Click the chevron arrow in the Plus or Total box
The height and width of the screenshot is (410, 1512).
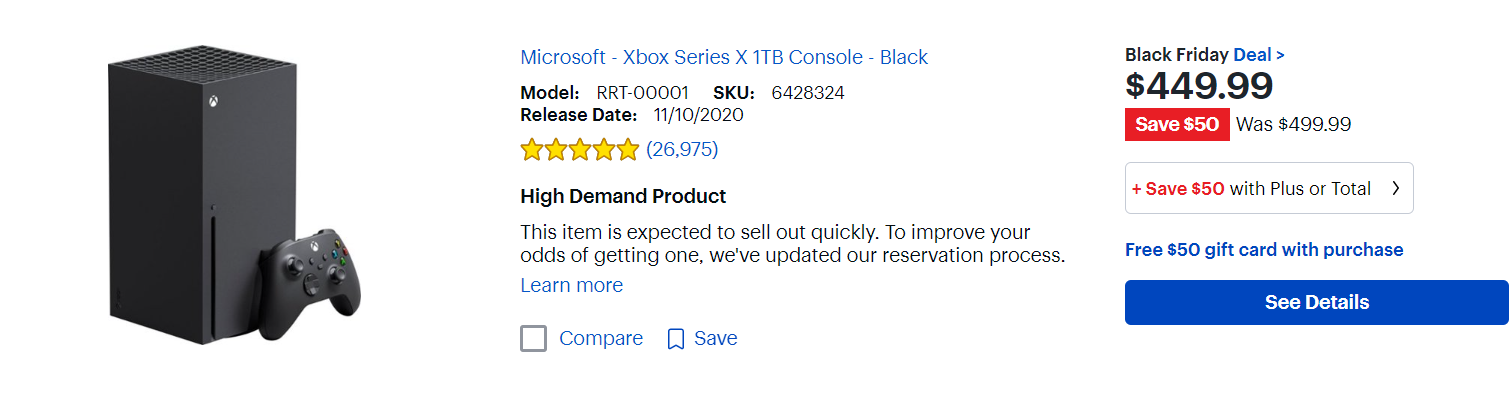coord(1396,188)
